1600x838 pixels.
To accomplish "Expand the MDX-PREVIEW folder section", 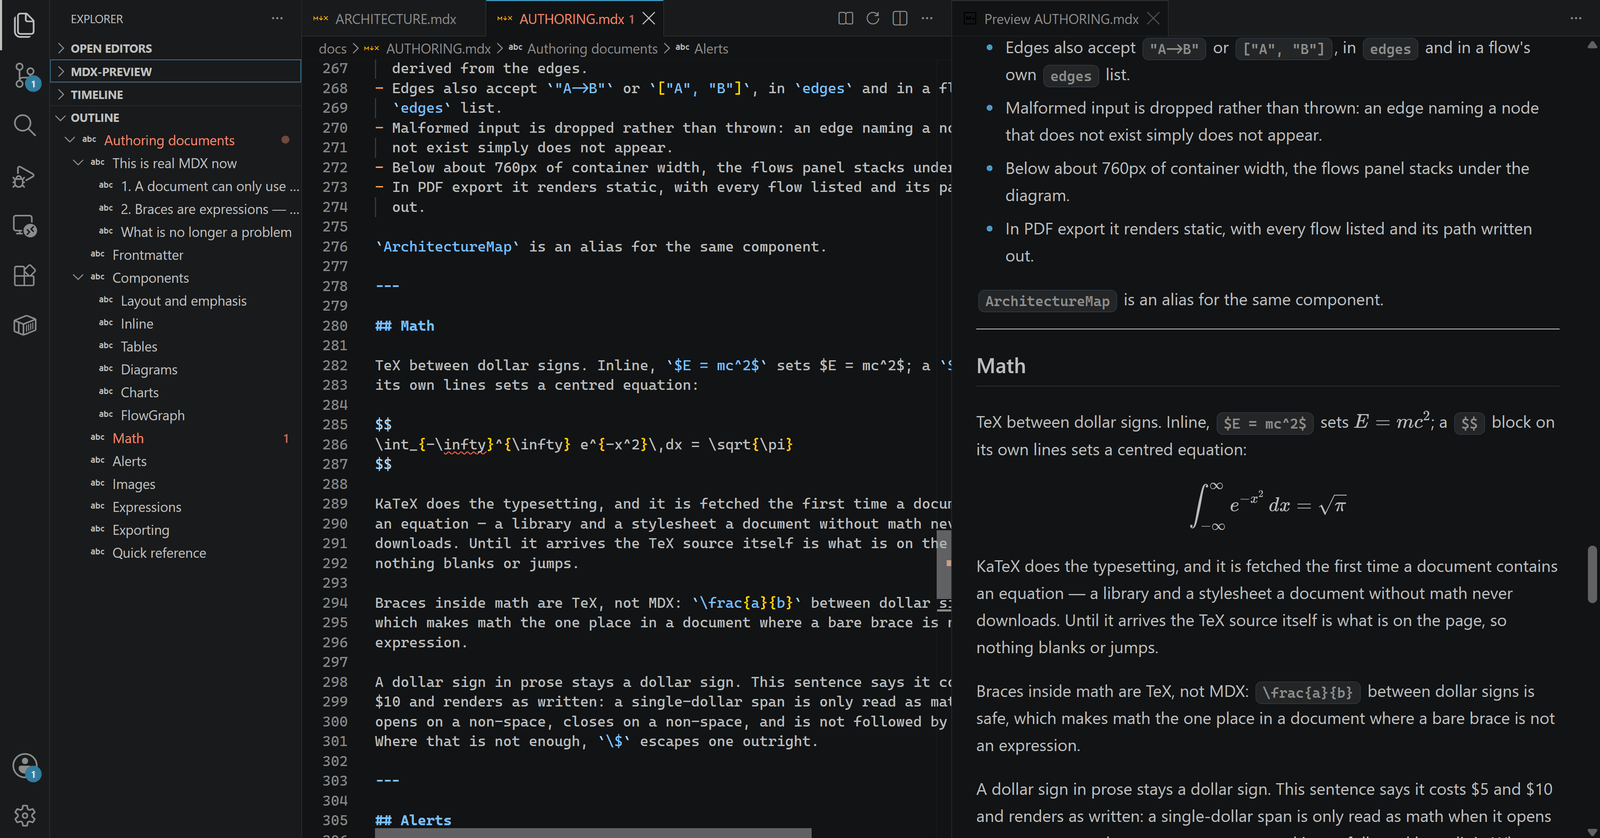I will tap(176, 71).
